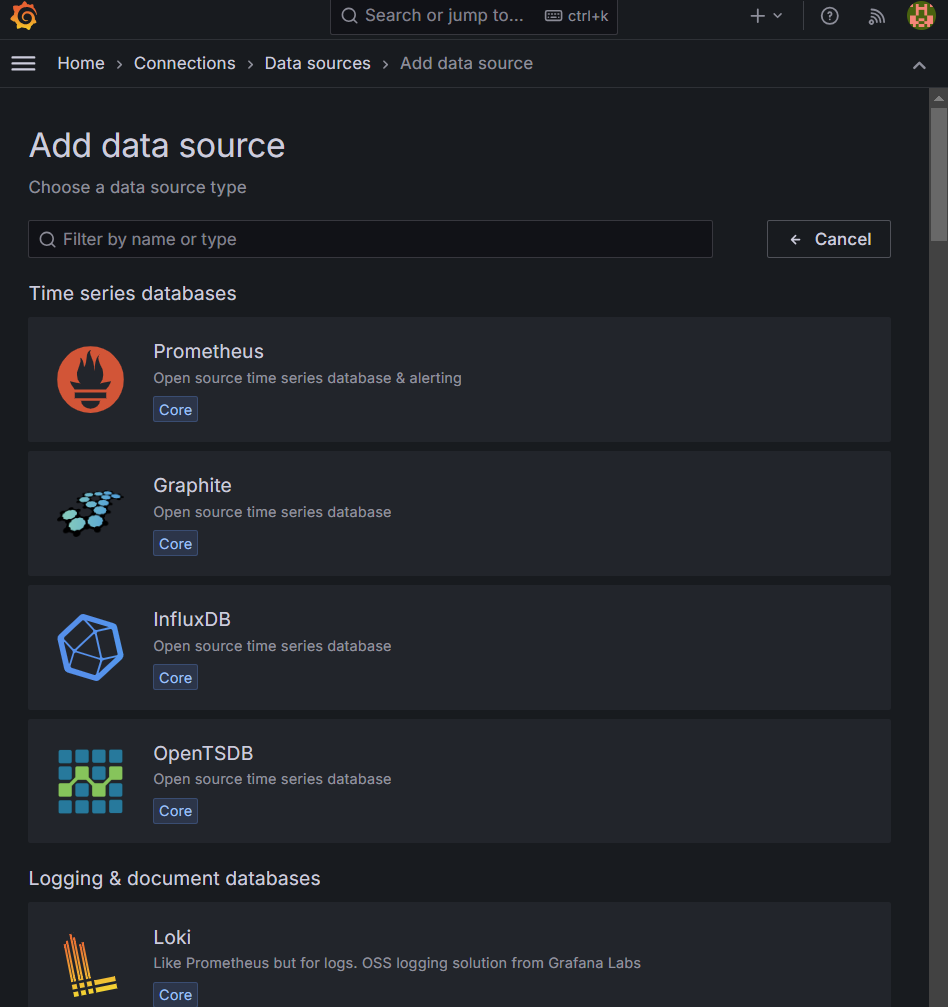Select the Prometheus torch logo

[90, 380]
